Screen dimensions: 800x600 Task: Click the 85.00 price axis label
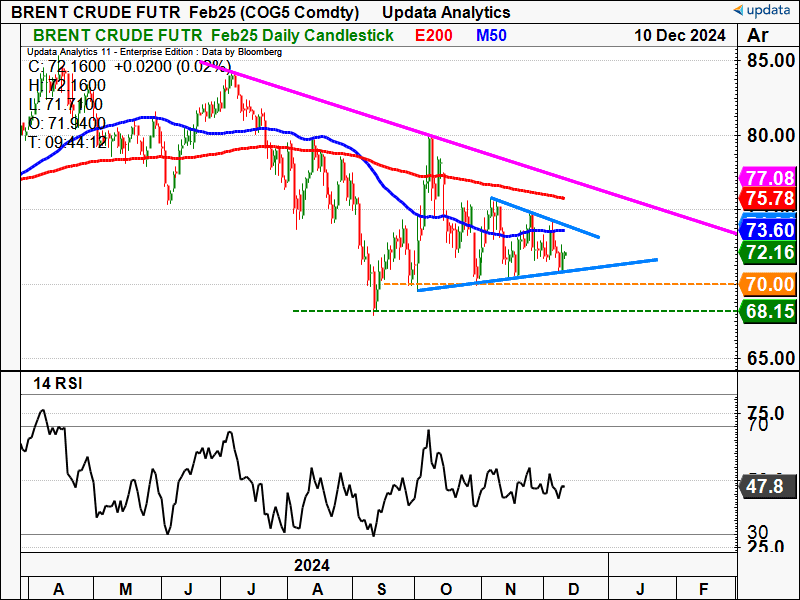[770, 60]
